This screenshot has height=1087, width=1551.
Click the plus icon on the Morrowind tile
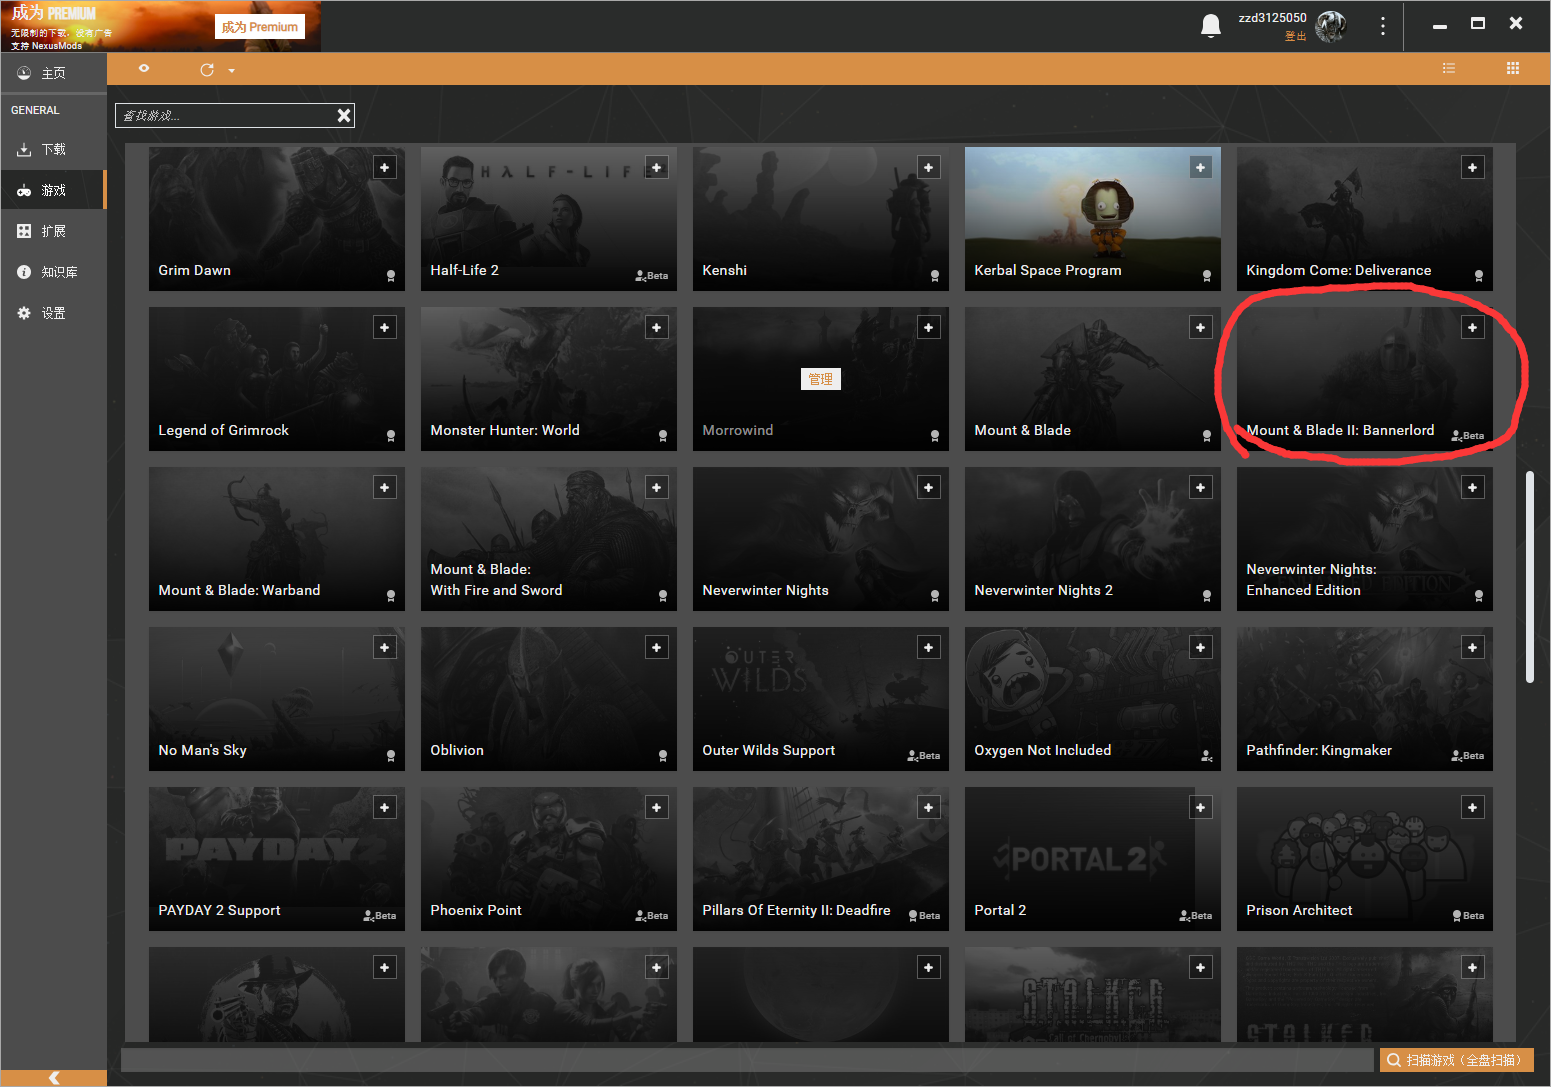click(x=929, y=328)
